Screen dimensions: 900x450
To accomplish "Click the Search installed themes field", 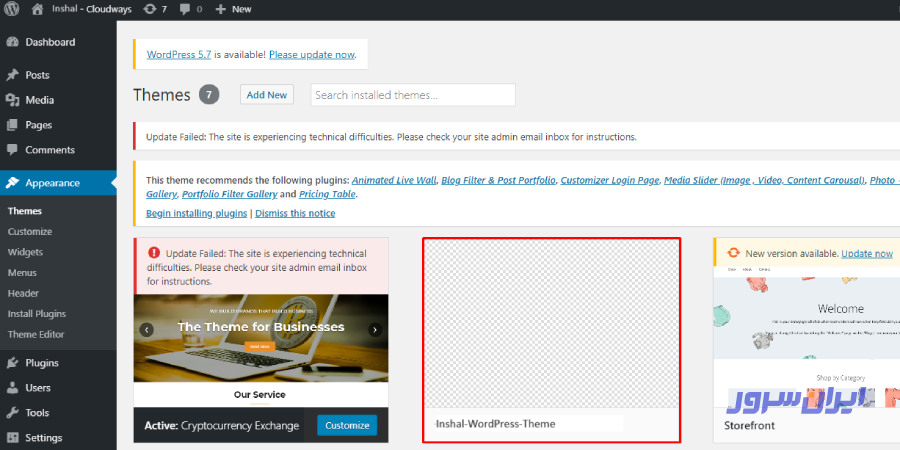I will (x=412, y=95).
